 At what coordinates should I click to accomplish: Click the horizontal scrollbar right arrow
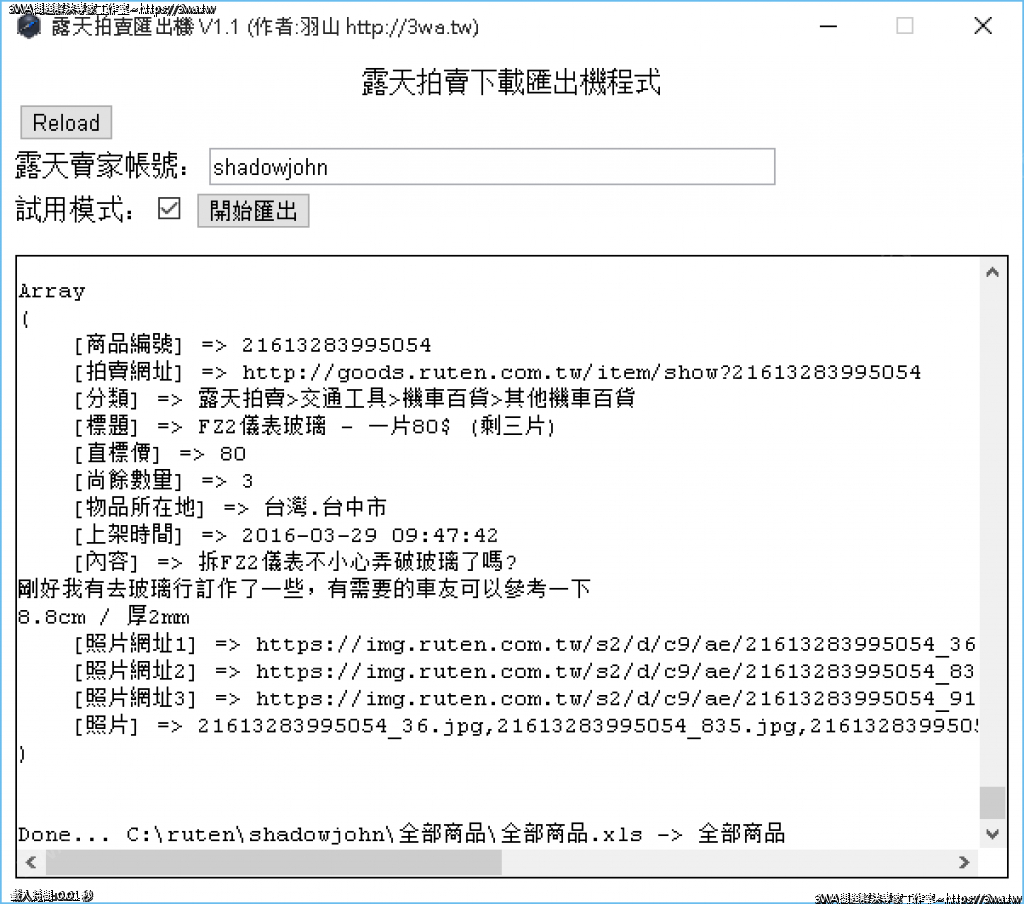(964, 861)
